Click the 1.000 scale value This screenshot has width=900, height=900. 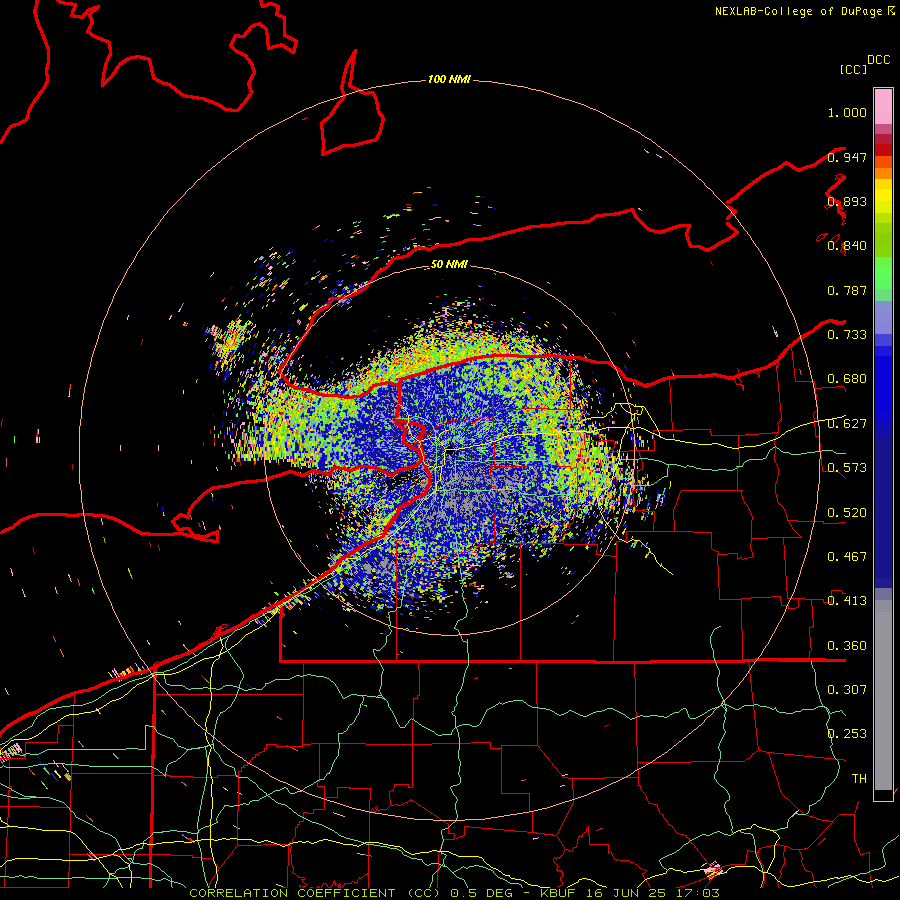click(x=847, y=112)
